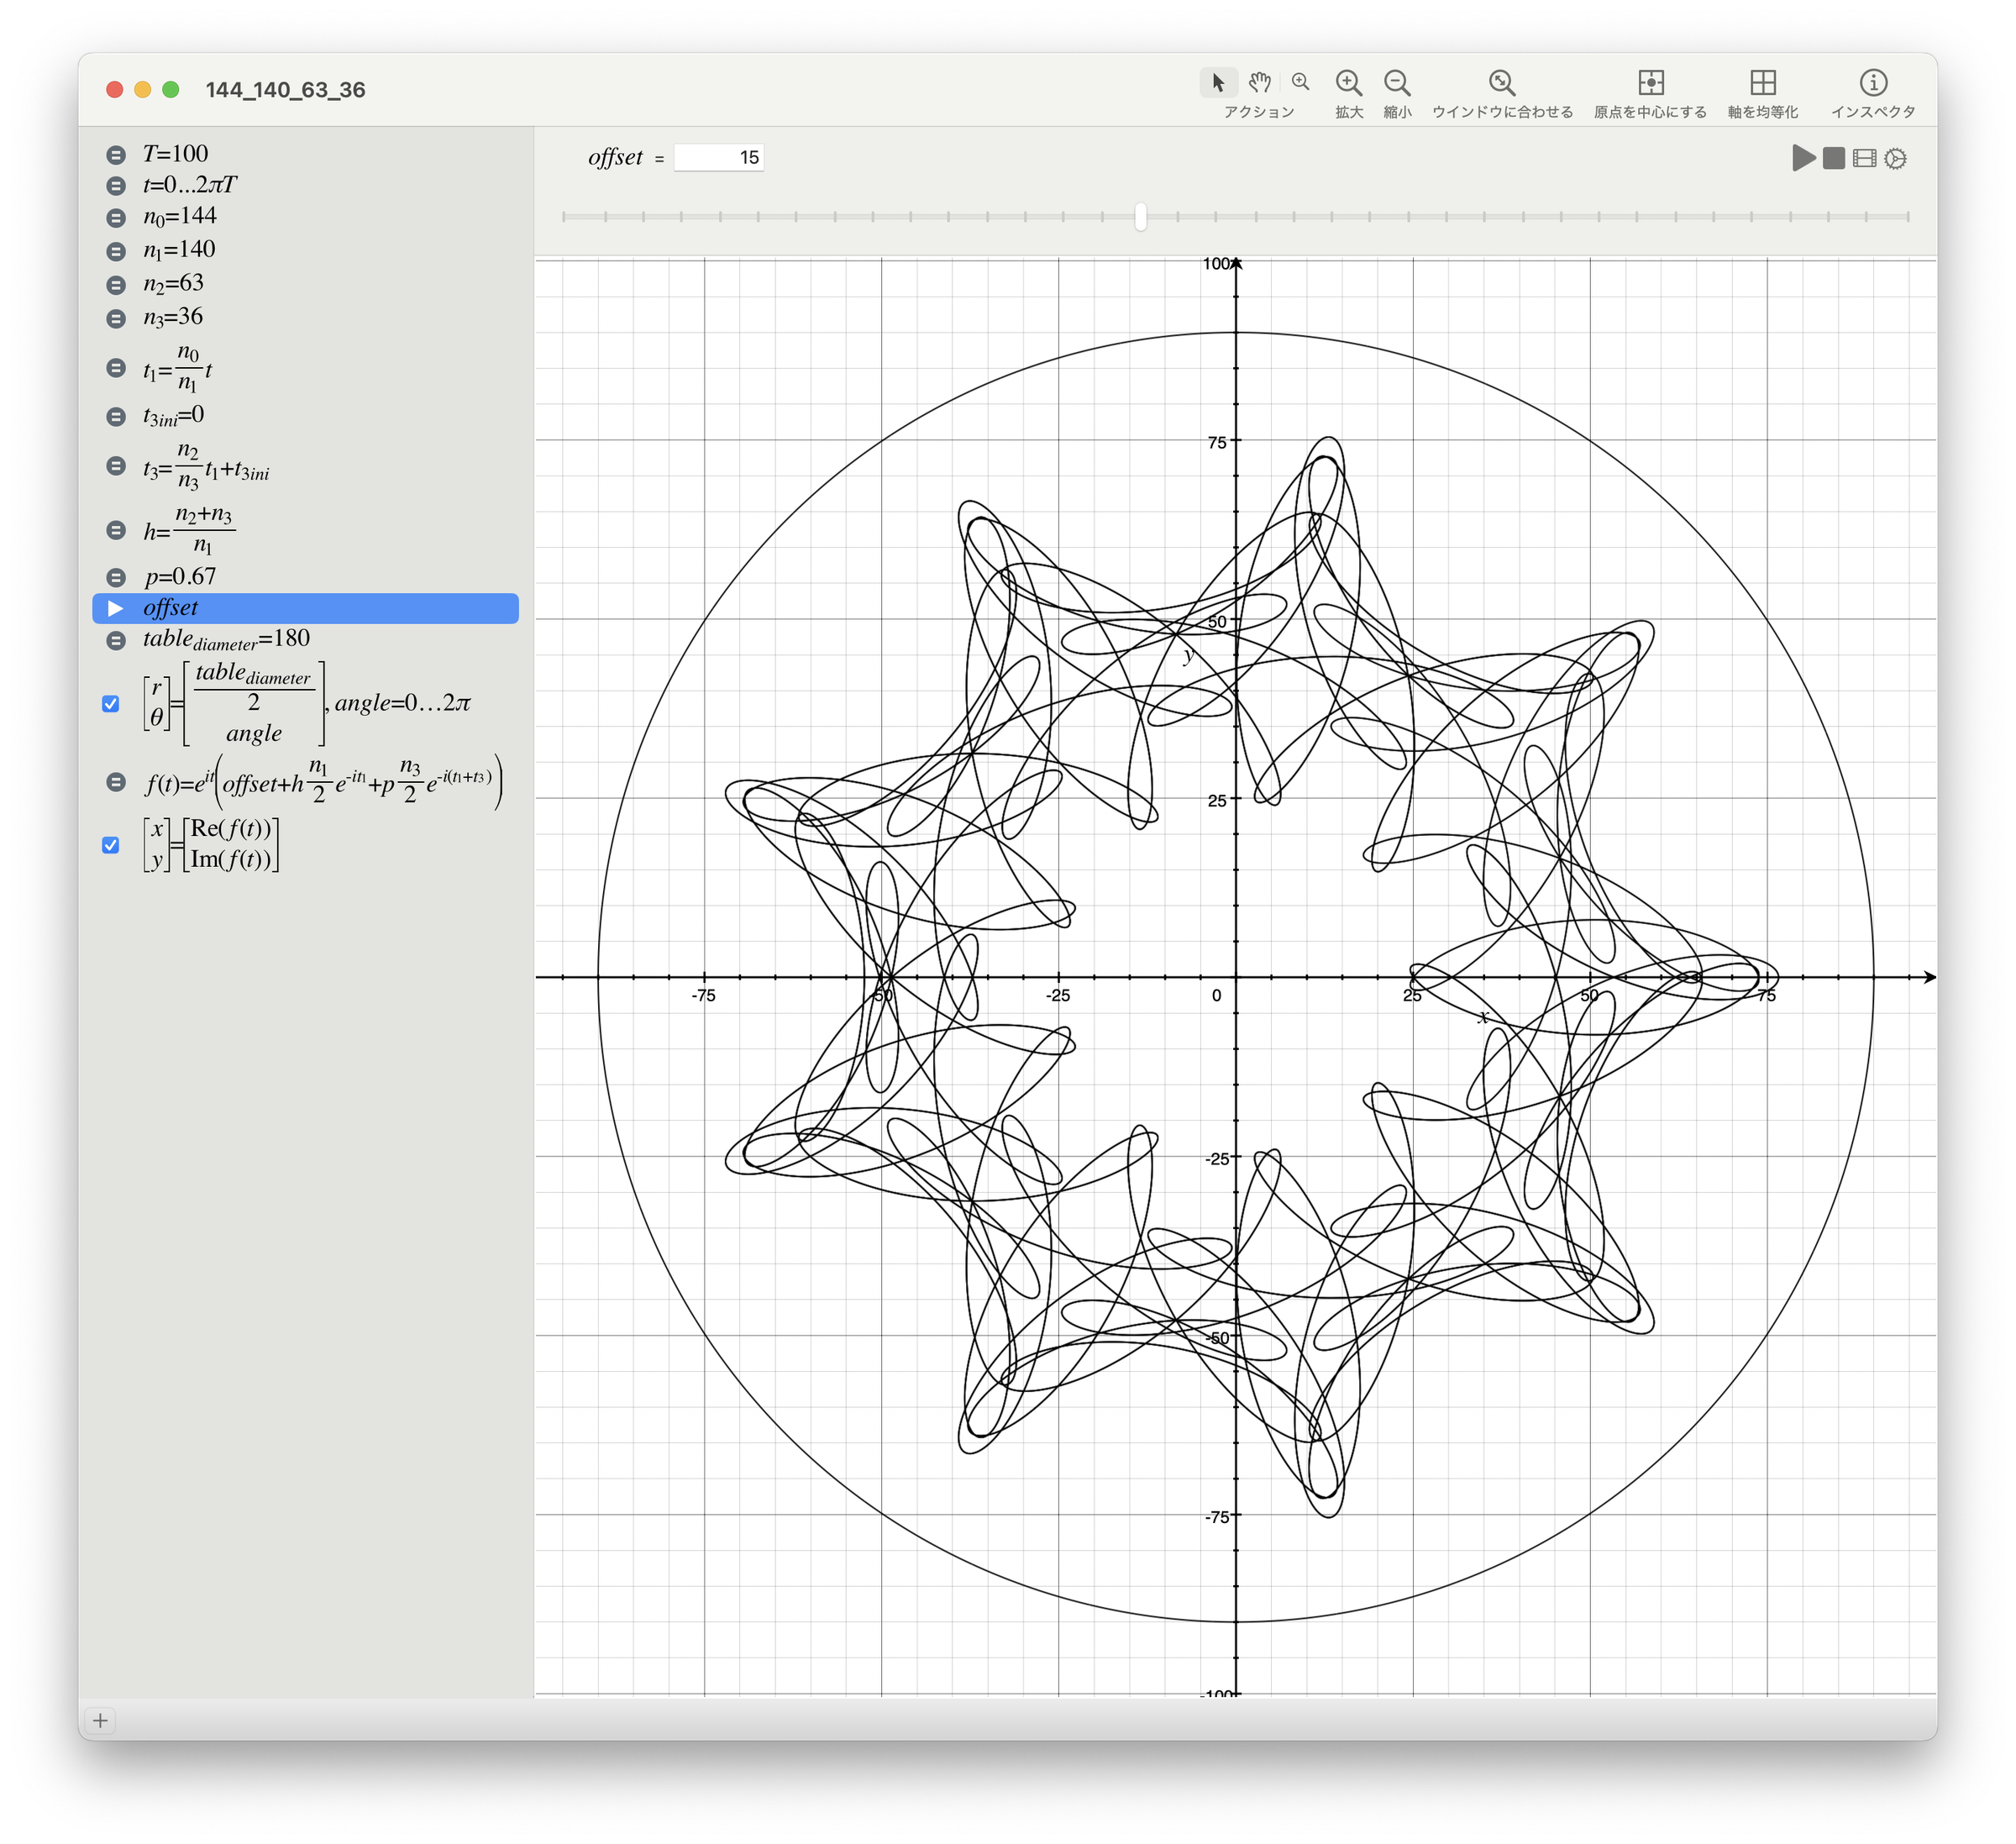Click the play triangle beside offset row

click(115, 608)
